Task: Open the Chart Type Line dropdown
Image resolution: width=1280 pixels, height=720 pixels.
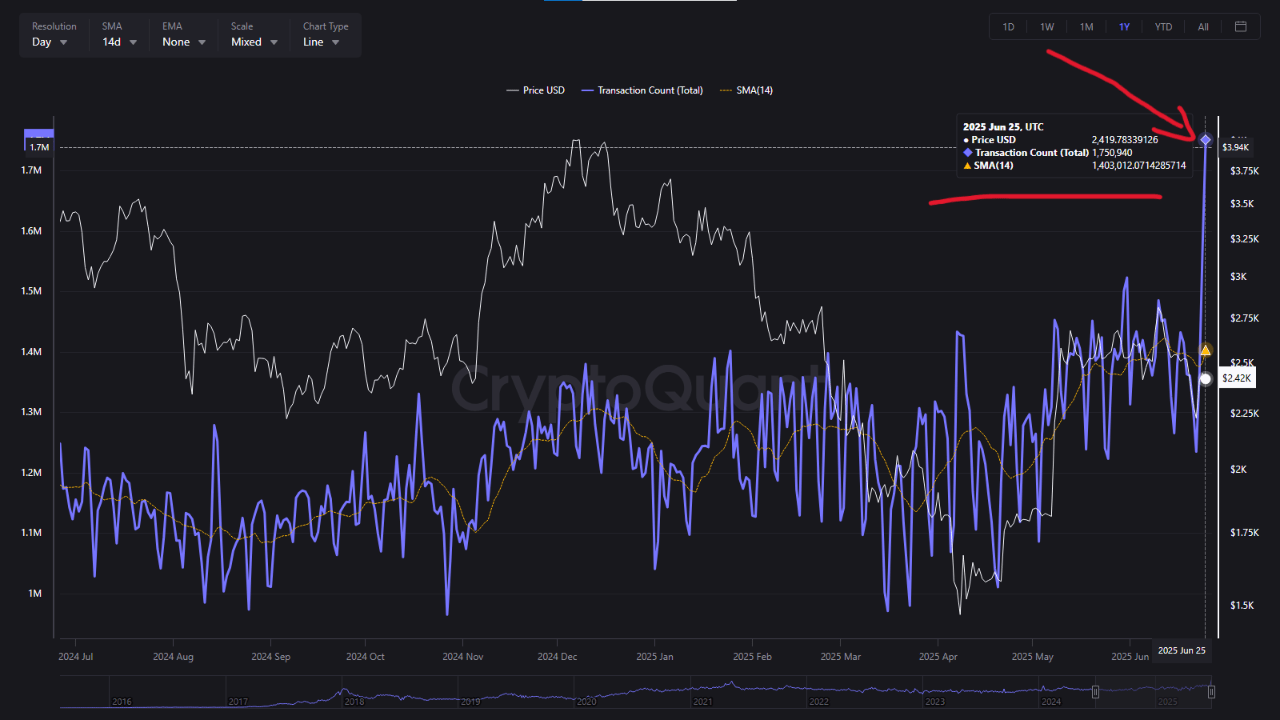Action: [x=321, y=42]
